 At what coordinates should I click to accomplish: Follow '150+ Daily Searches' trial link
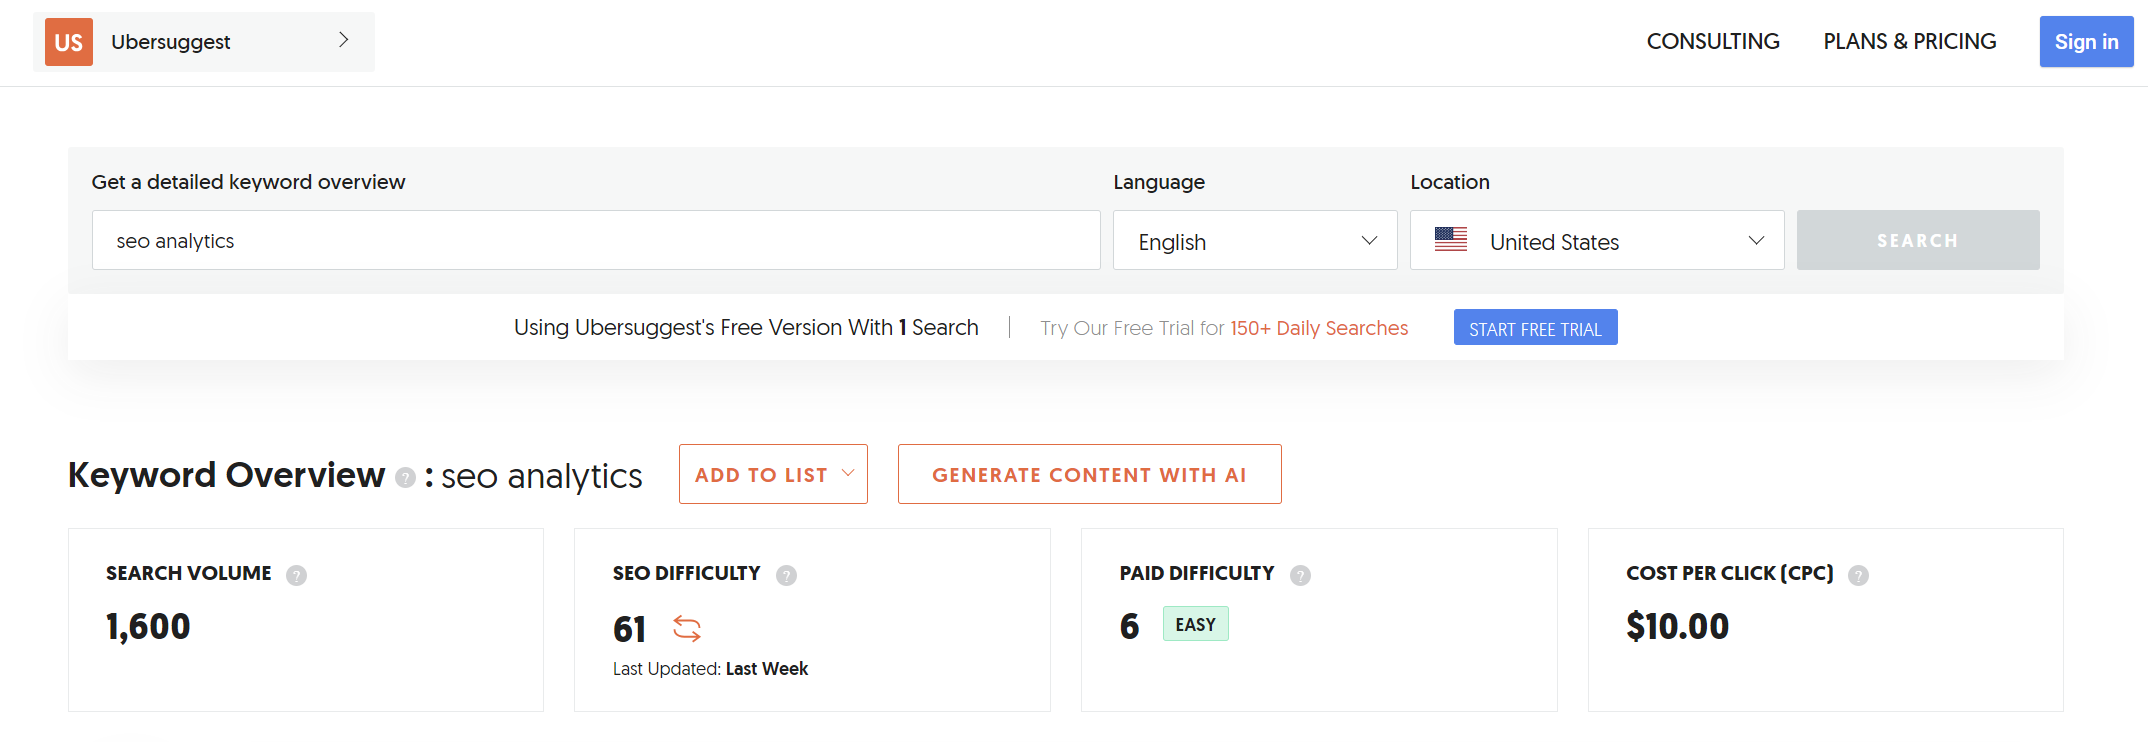click(x=1318, y=328)
